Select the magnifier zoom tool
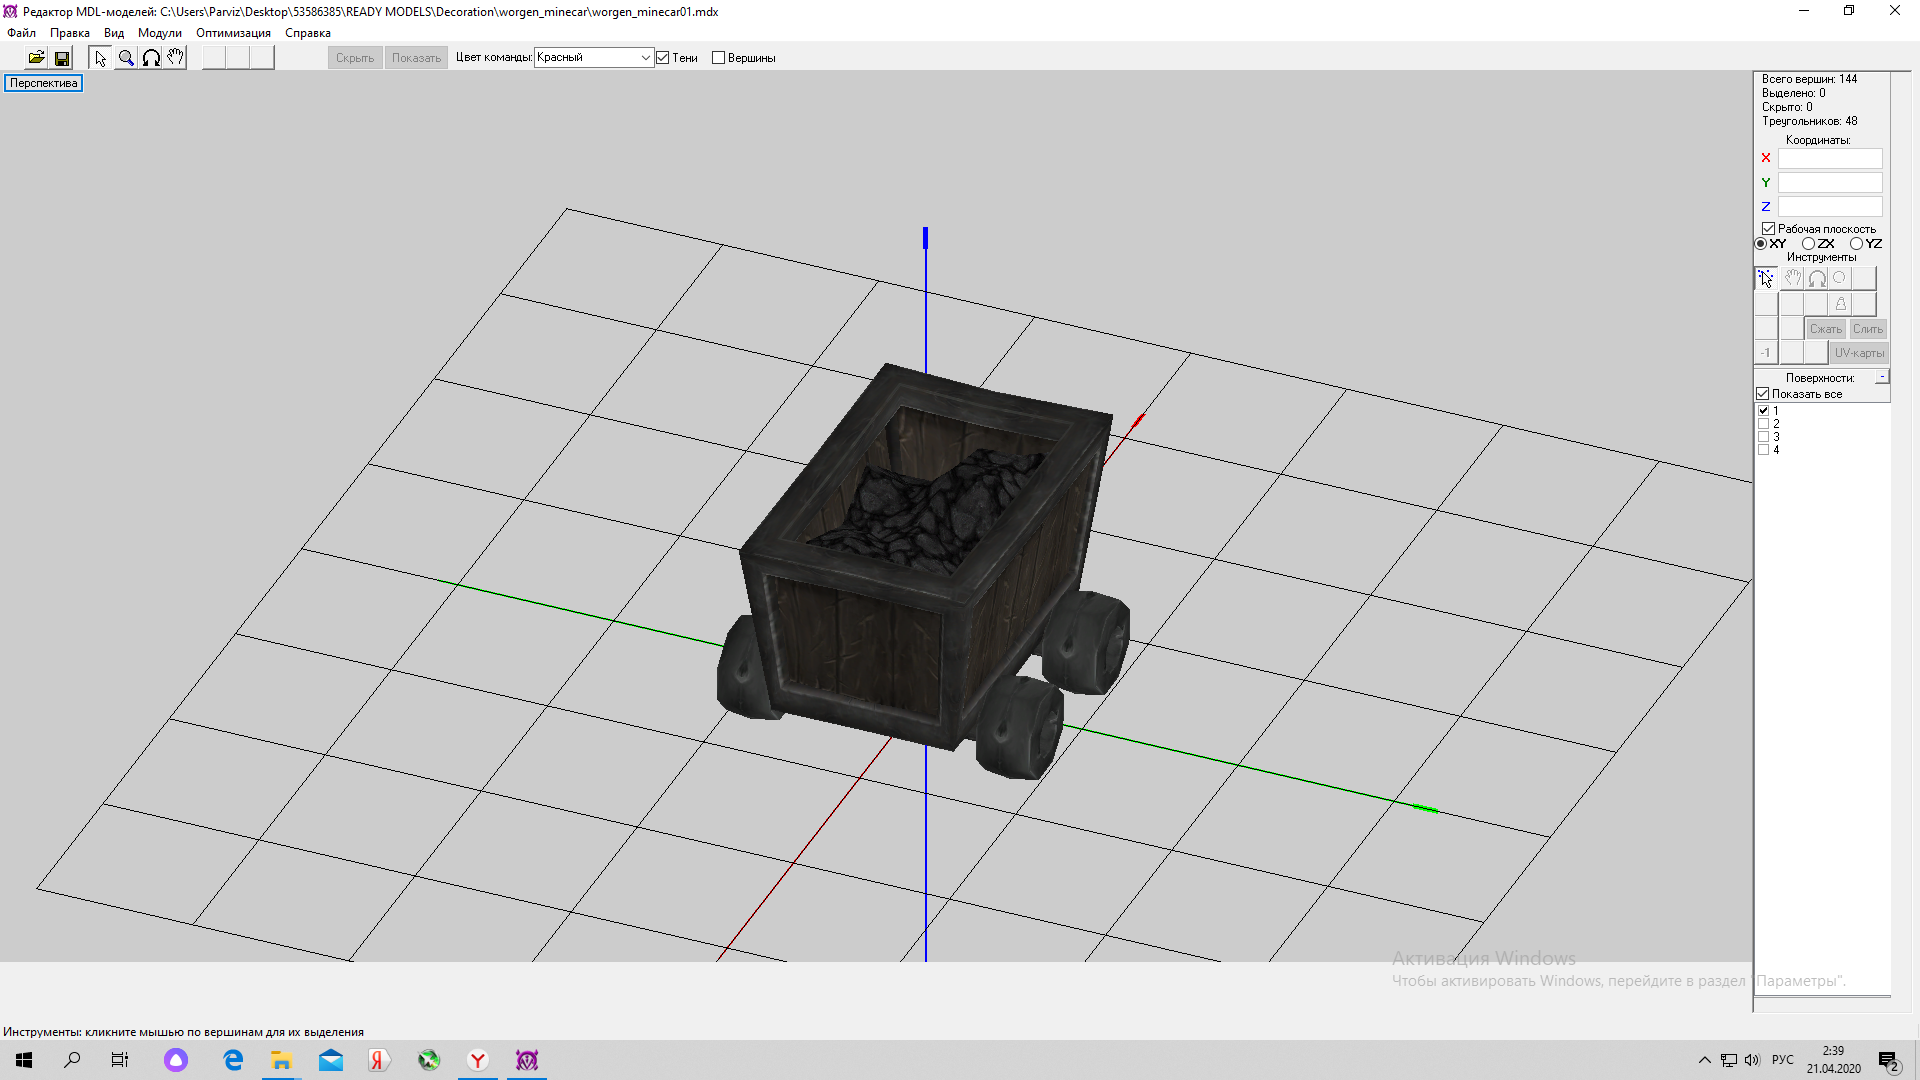 tap(126, 58)
